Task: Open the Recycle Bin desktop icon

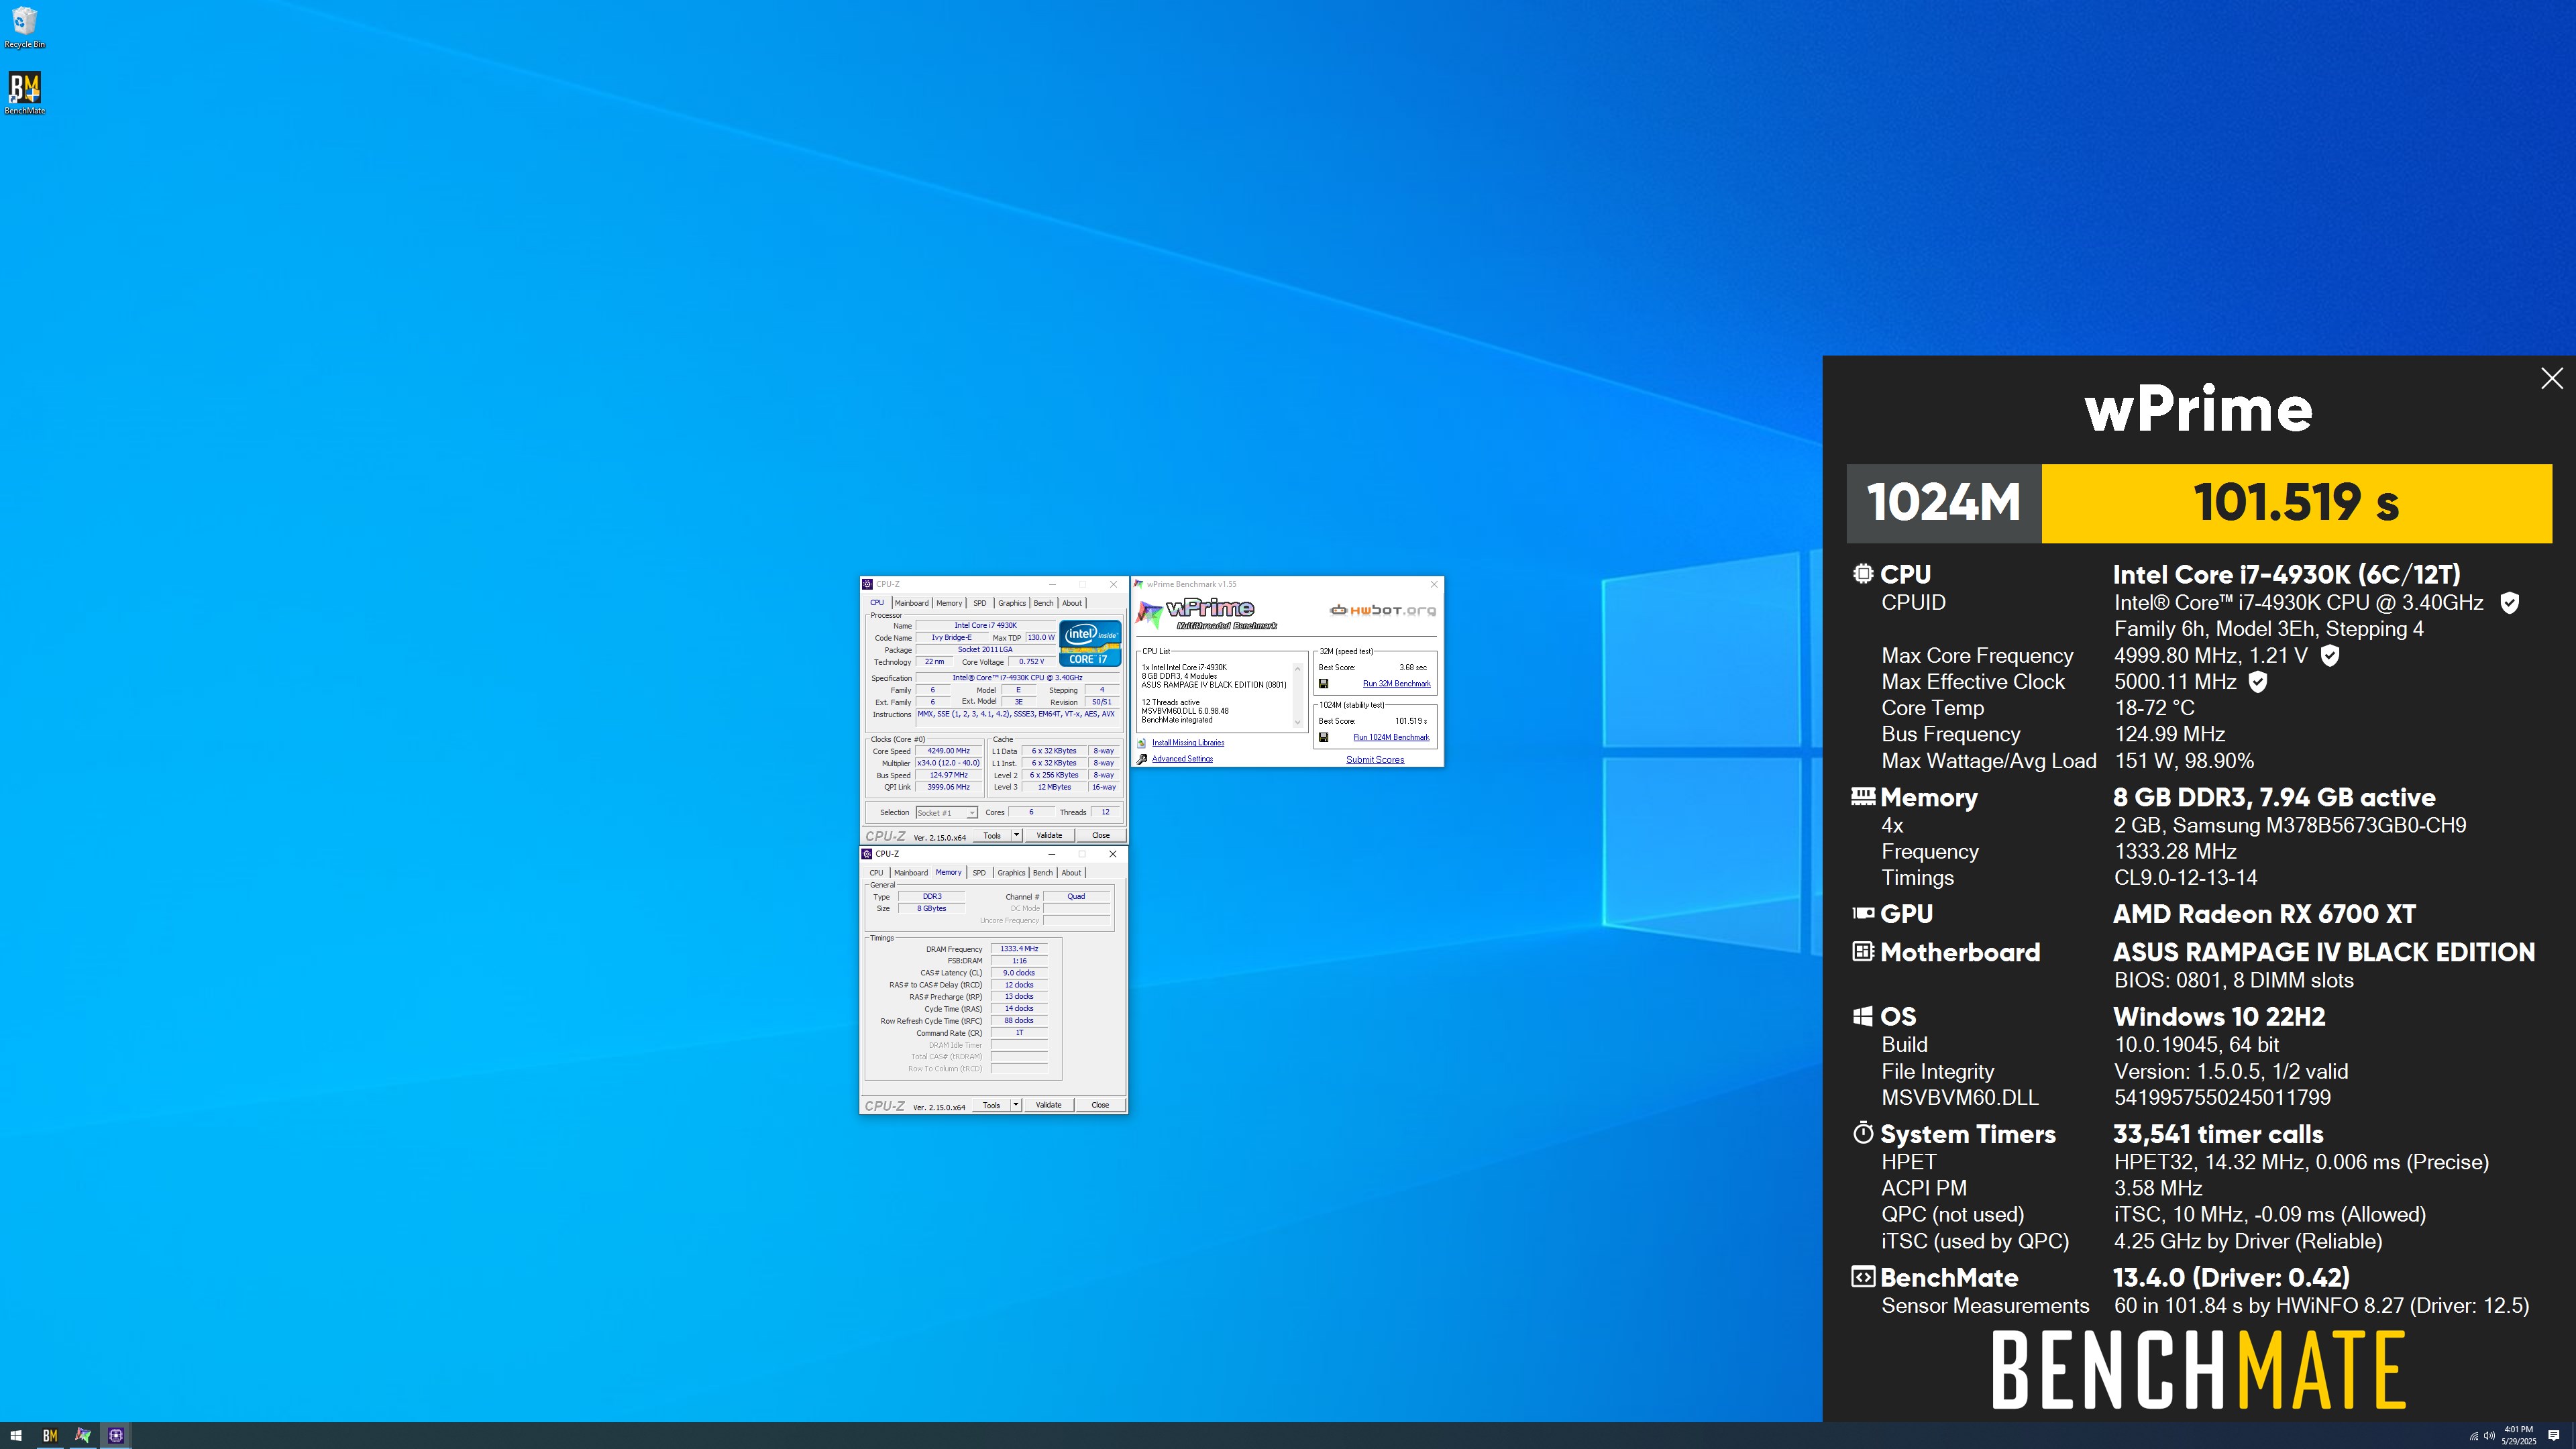Action: point(25,27)
